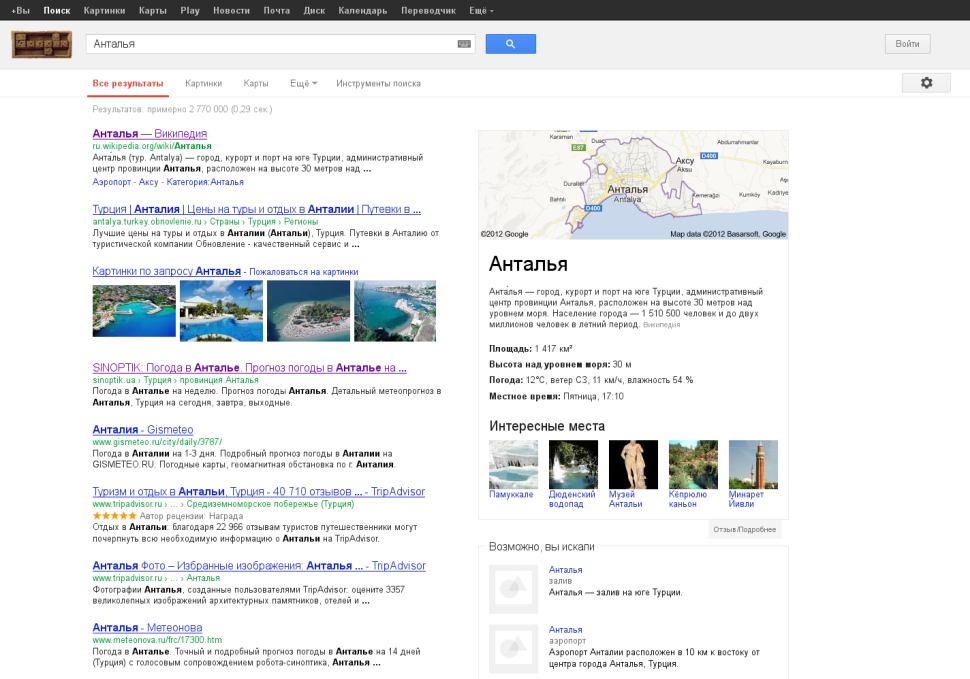Screen dimensions: 970x679
Task: Open the pool resort image thumbnail
Action: click(221, 310)
